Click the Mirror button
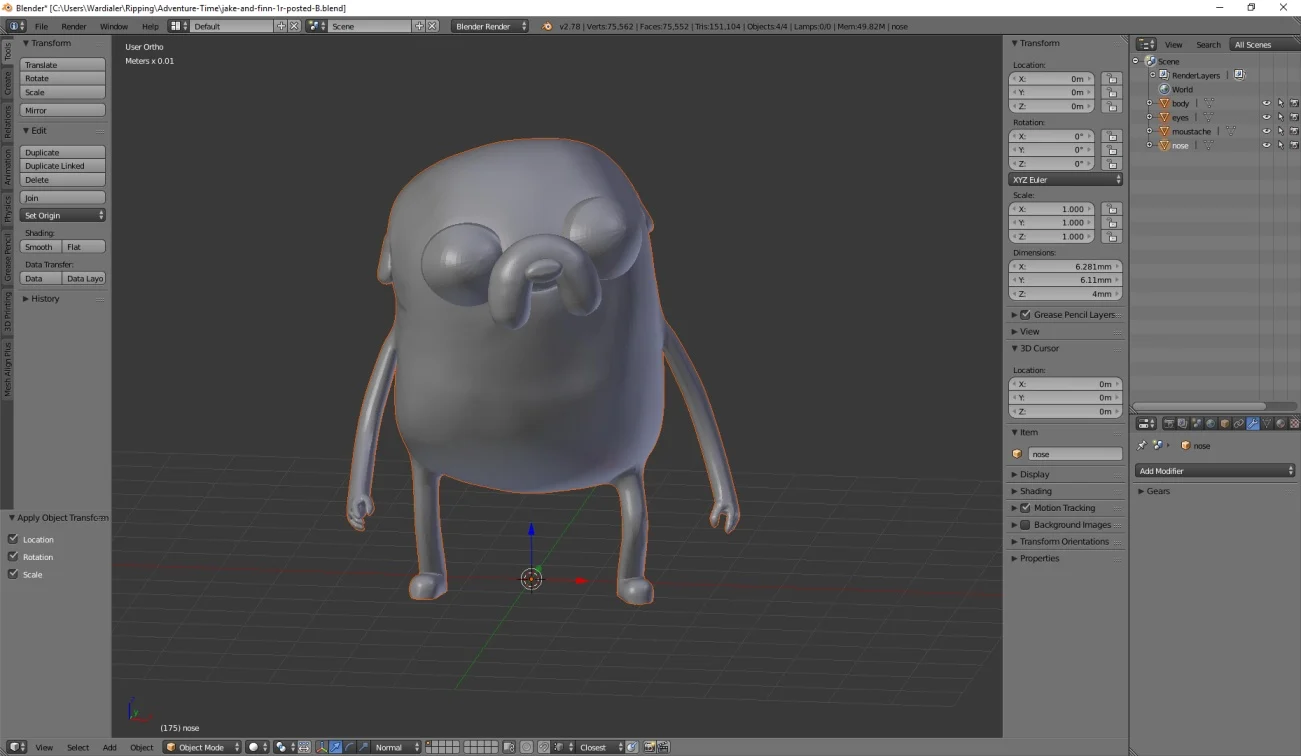The image size is (1301, 756). (x=62, y=110)
